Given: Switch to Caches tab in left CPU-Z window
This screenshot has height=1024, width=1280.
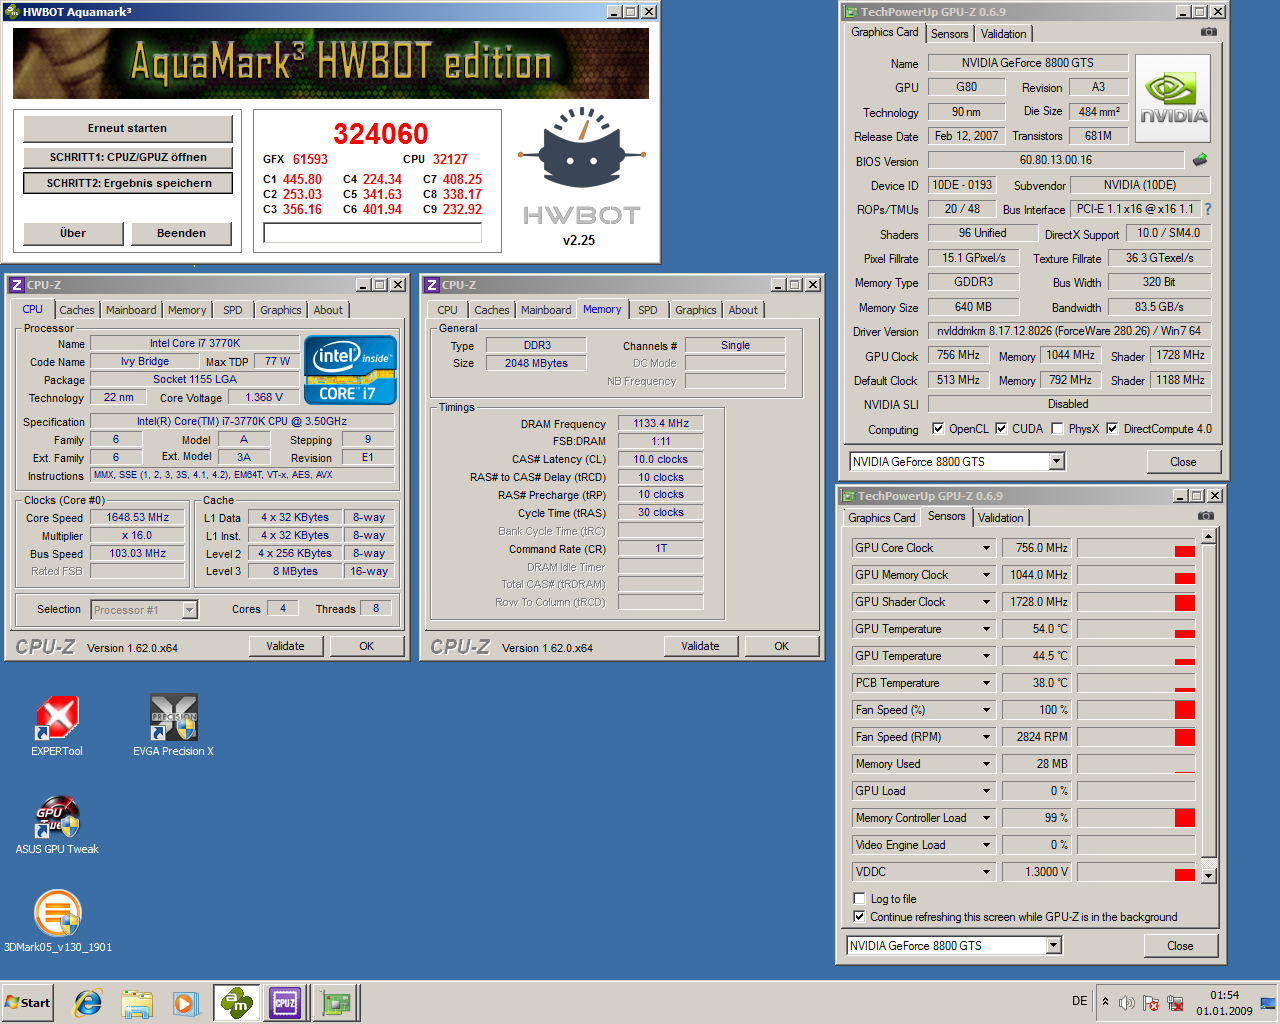Looking at the screenshot, I should tap(77, 310).
